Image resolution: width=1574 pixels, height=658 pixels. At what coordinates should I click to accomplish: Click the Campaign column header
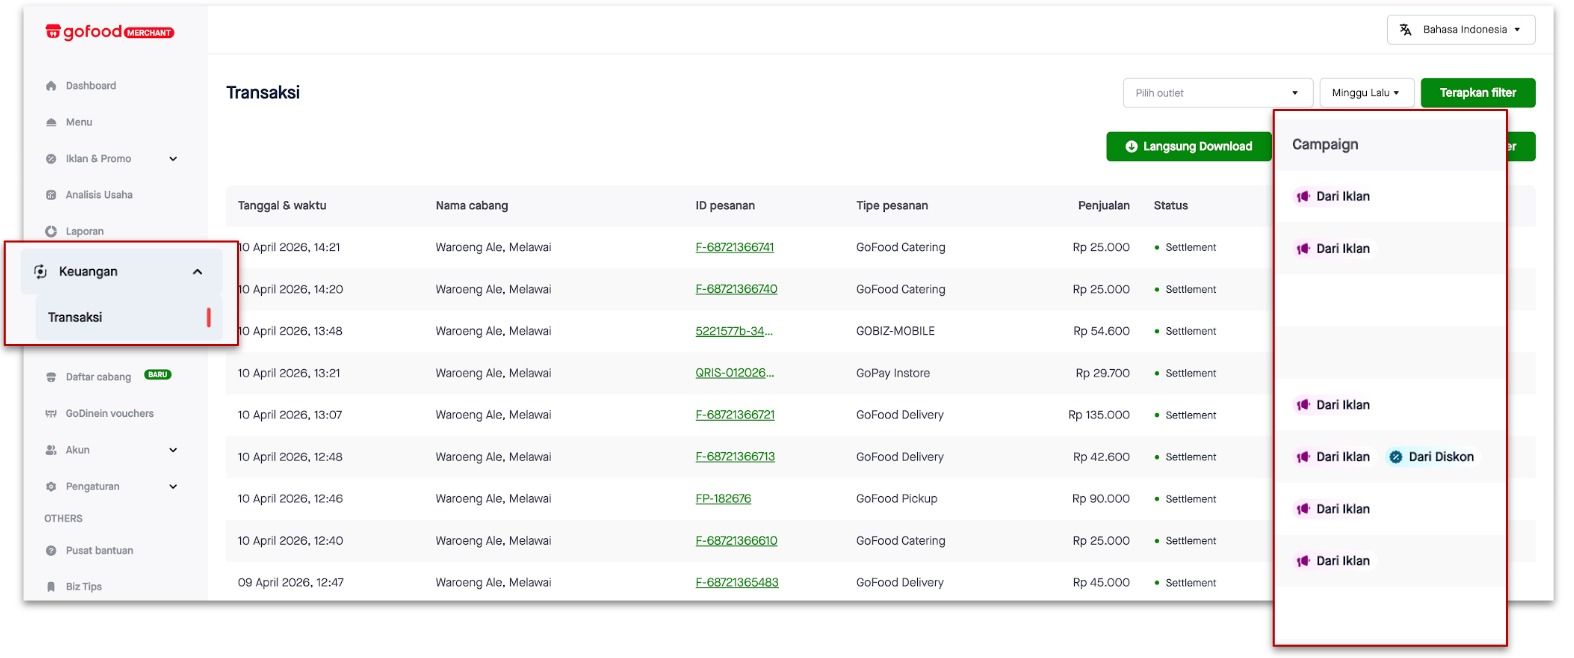(1325, 145)
